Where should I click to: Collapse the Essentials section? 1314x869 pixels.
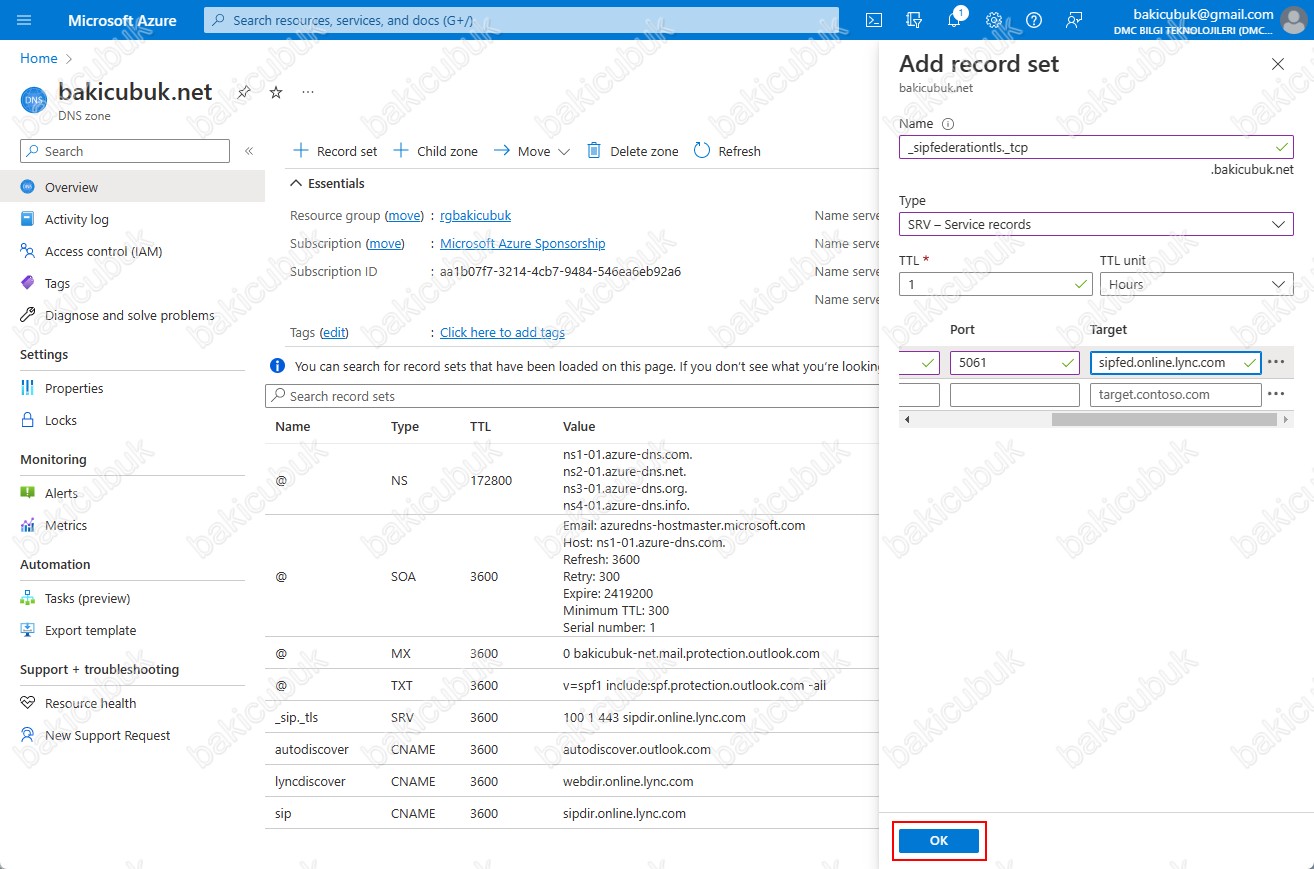pos(296,183)
